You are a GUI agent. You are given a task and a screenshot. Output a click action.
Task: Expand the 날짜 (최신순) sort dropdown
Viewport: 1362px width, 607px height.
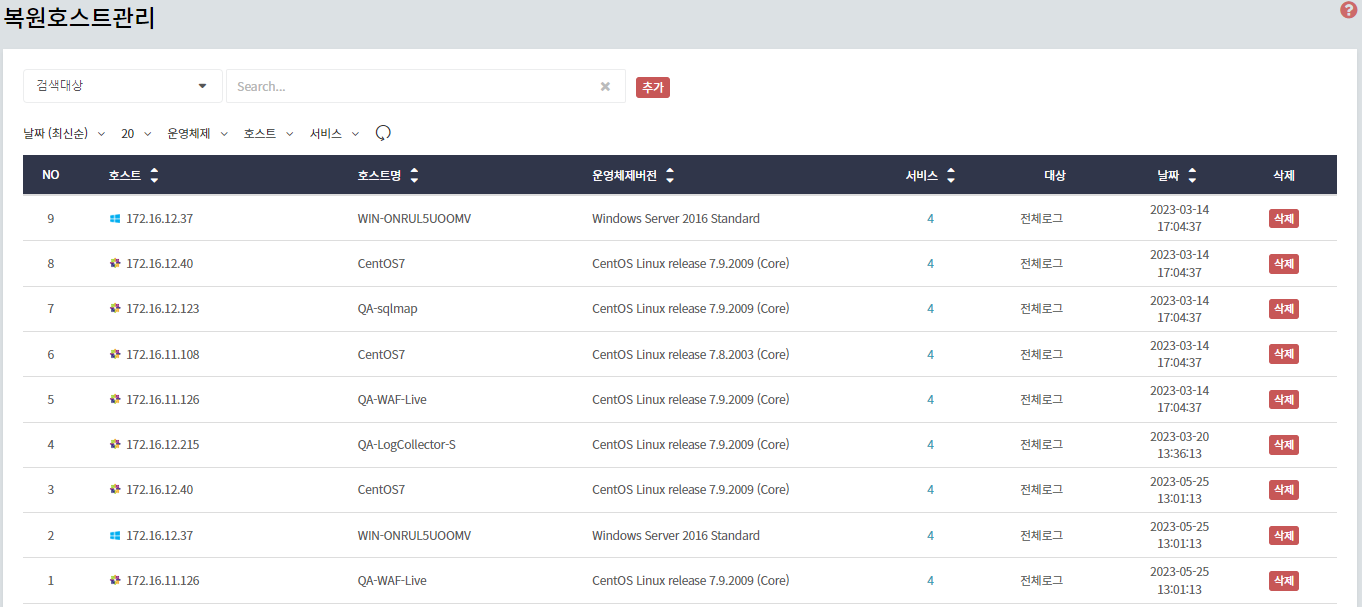click(x=64, y=133)
